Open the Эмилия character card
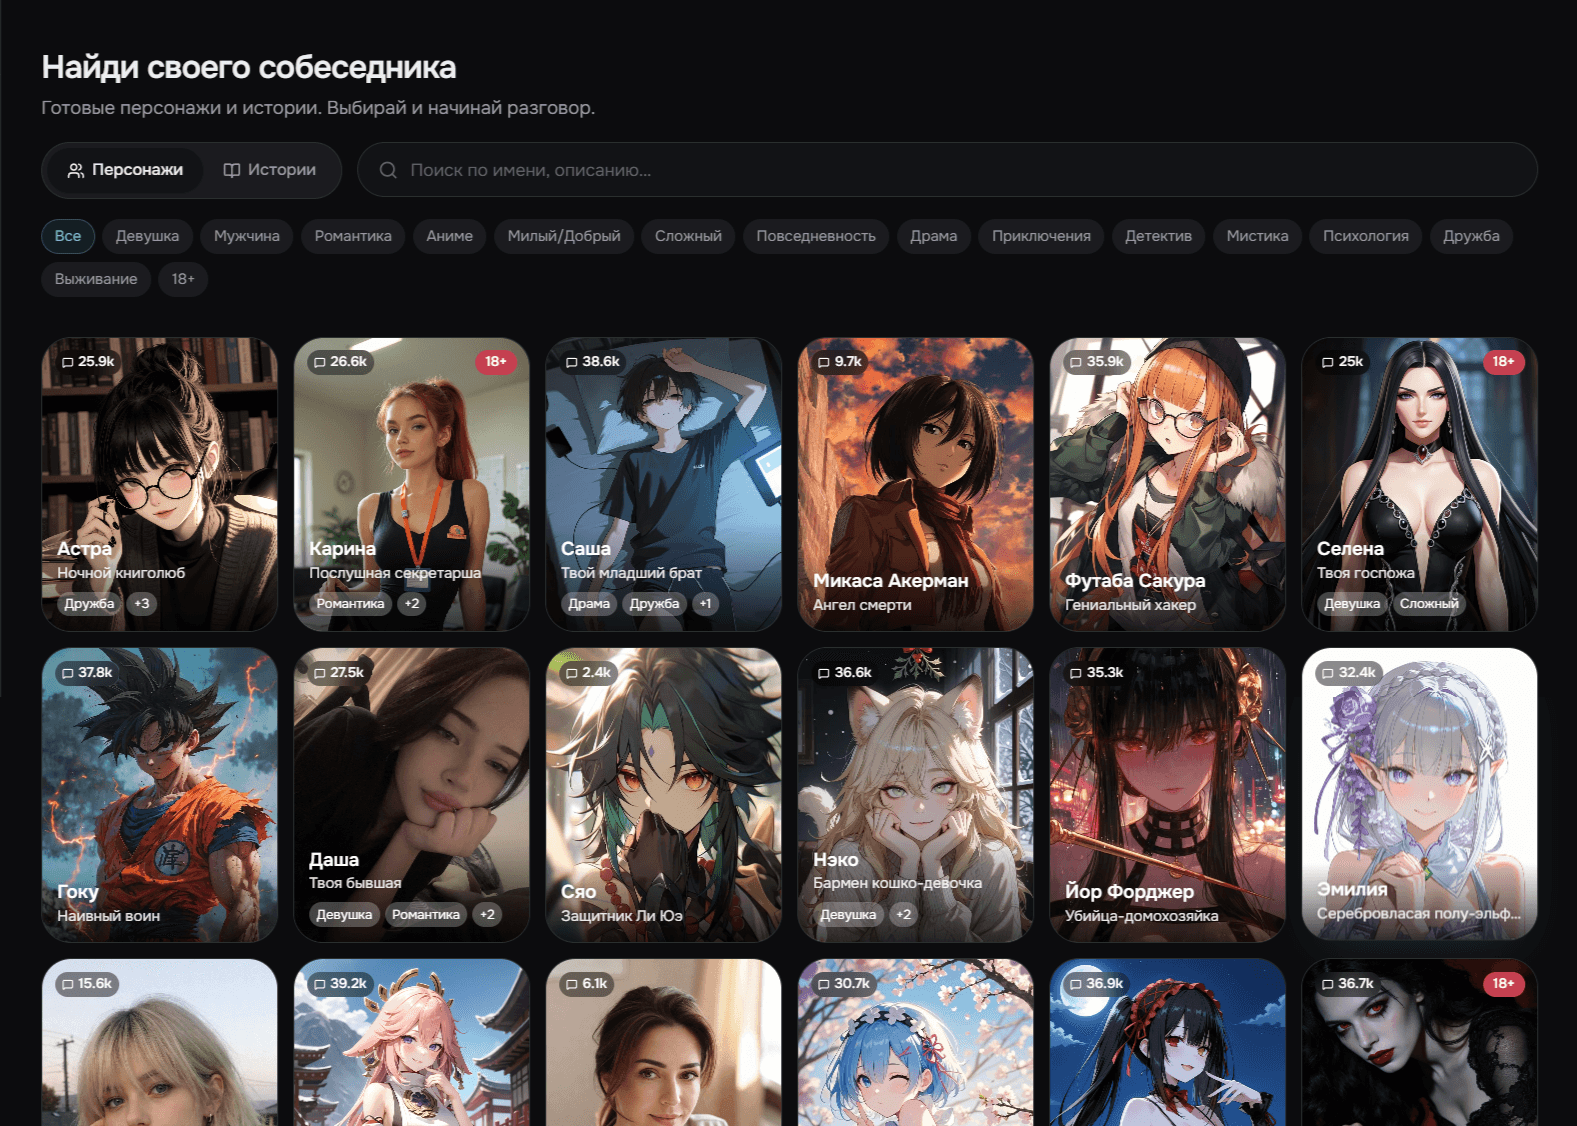This screenshot has height=1126, width=1577. click(1420, 795)
